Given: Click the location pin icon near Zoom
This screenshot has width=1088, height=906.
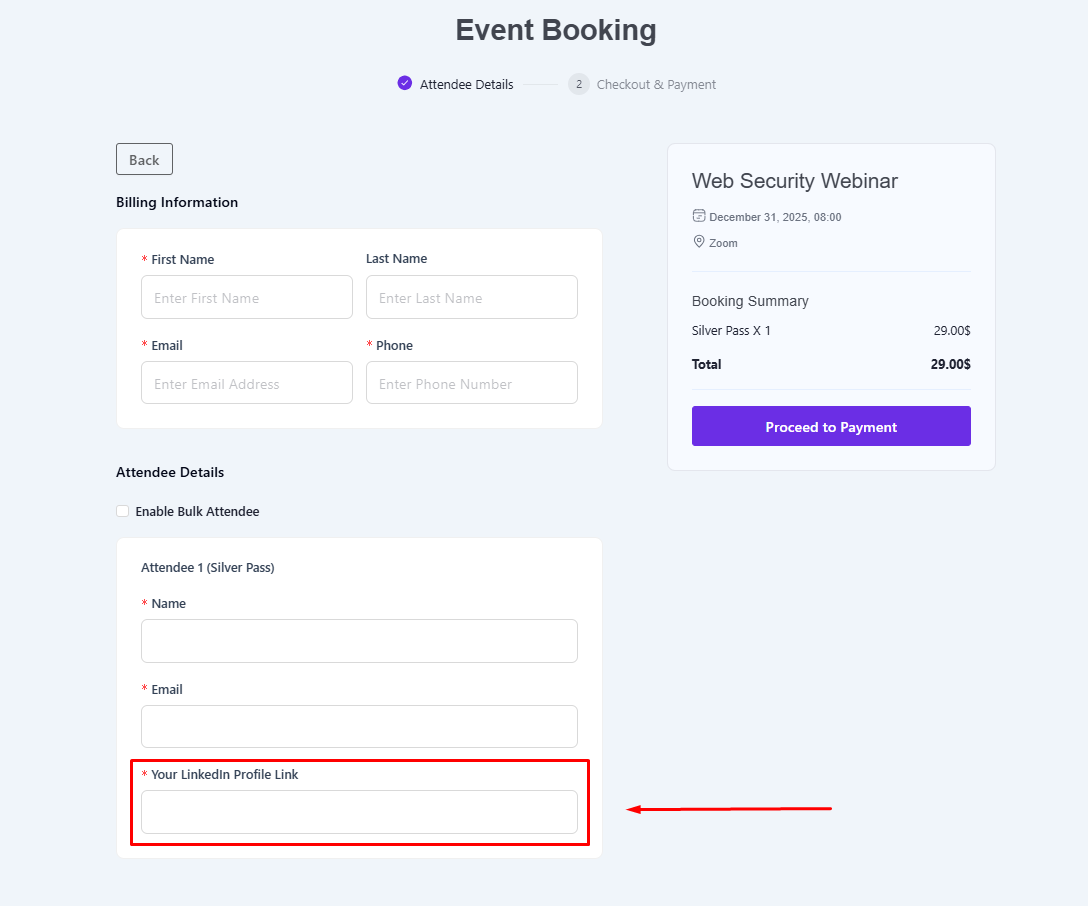Looking at the screenshot, I should tap(699, 242).
